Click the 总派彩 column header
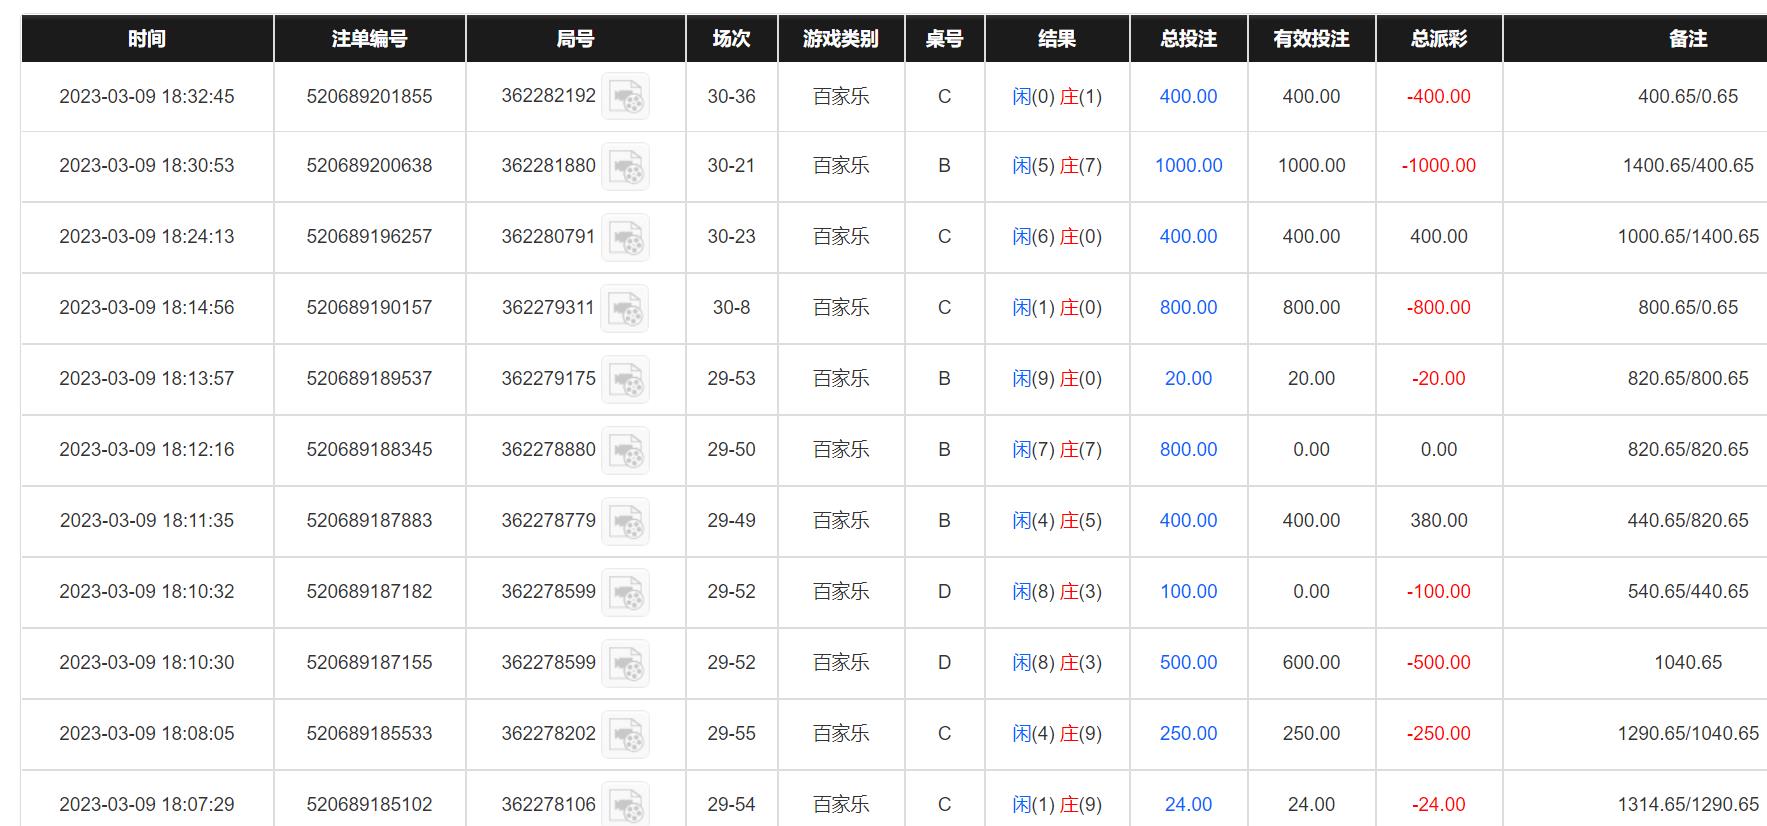 point(1438,39)
